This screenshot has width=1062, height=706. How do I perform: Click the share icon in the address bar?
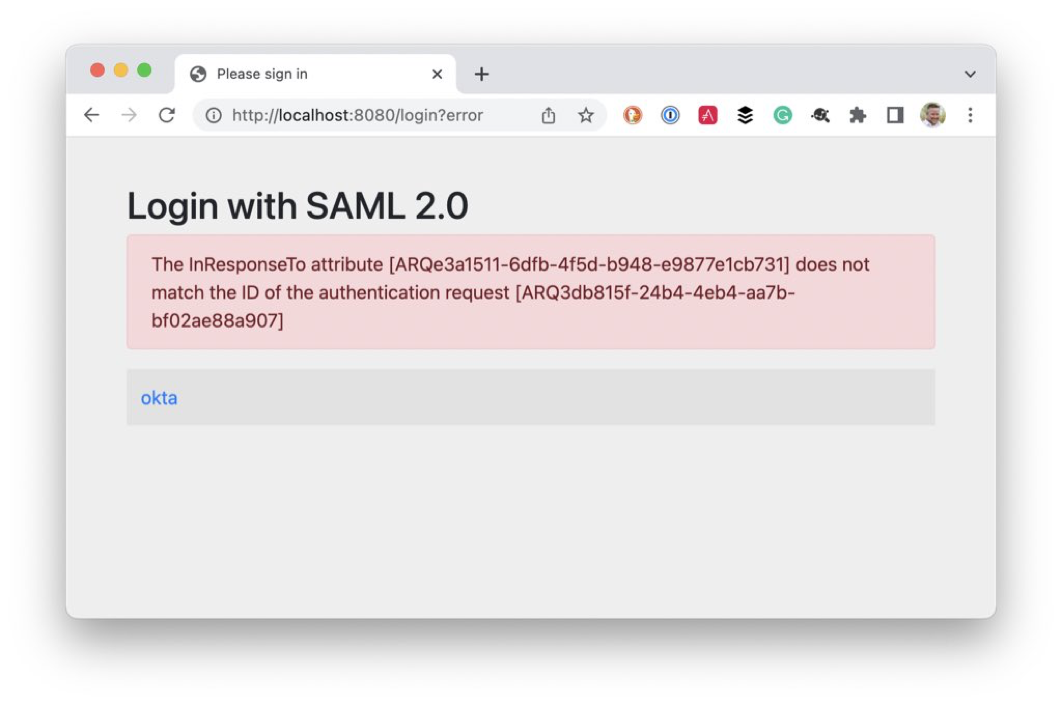[547, 114]
